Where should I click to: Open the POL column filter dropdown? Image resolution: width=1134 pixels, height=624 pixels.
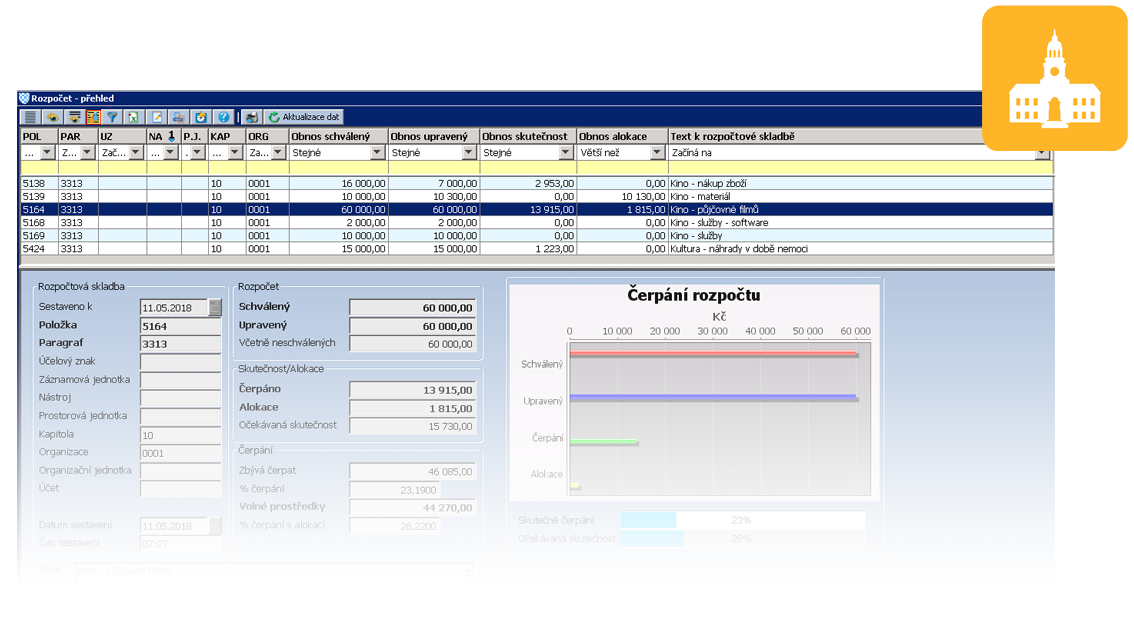point(47,153)
